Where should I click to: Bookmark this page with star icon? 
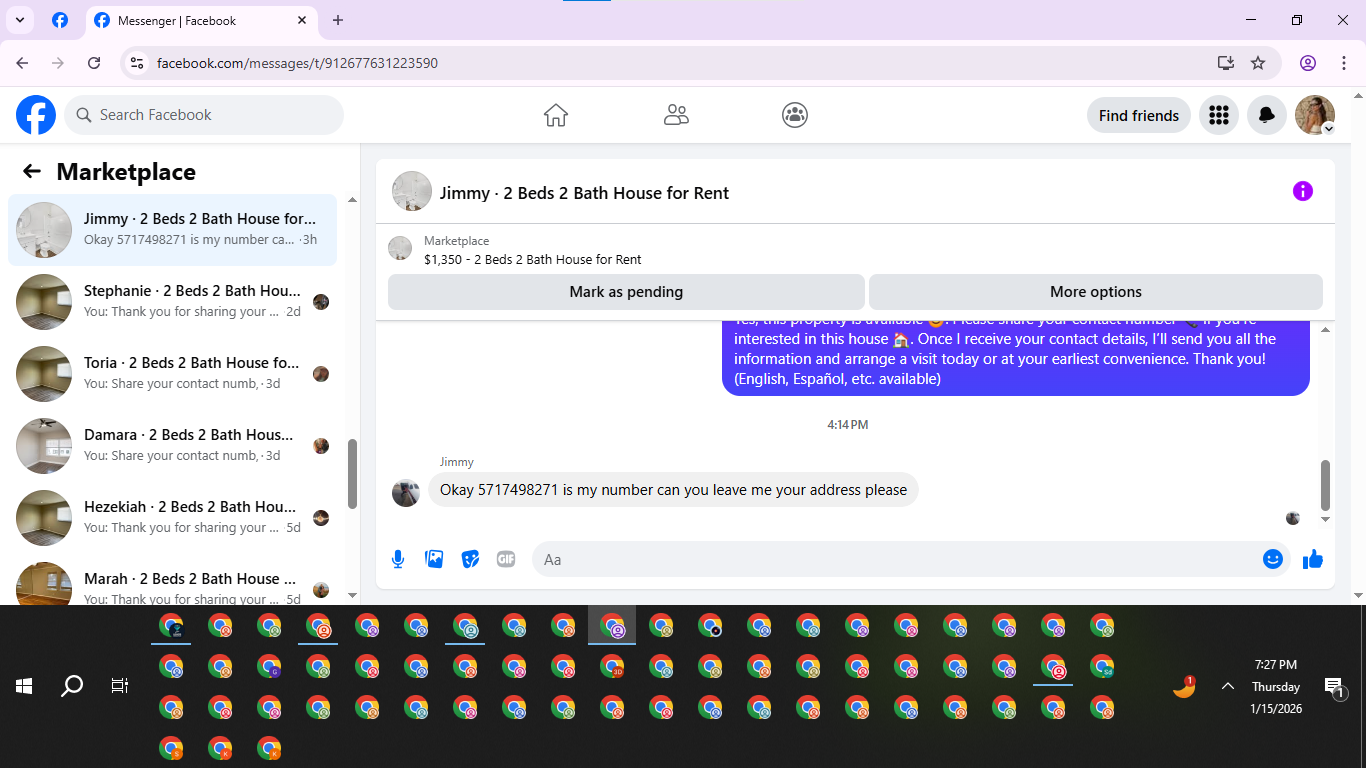click(1258, 63)
